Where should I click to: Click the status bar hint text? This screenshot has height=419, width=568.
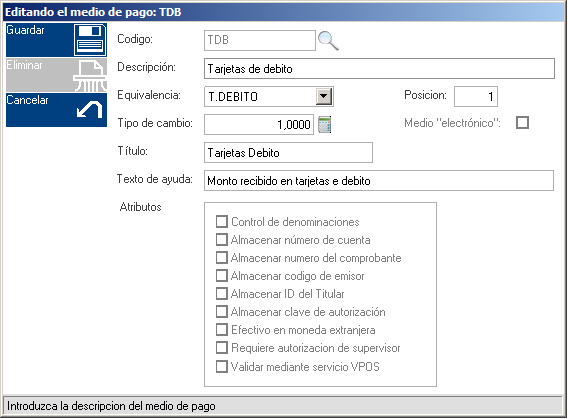(x=111, y=406)
